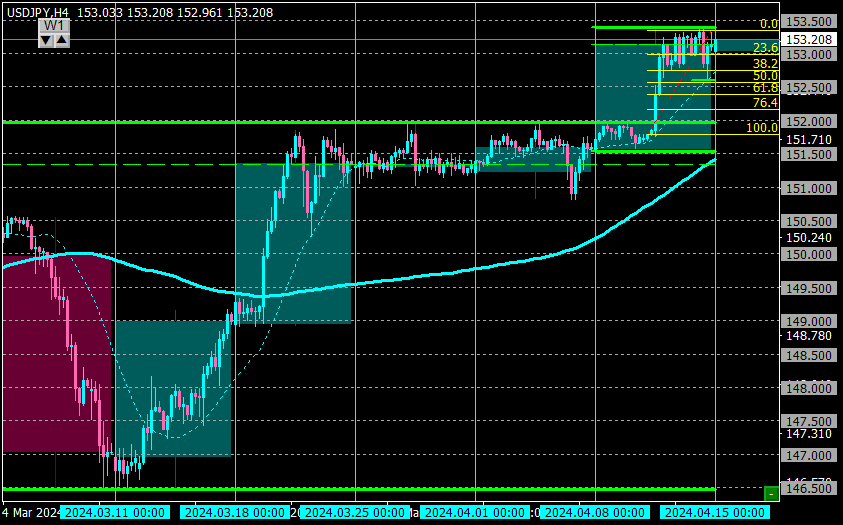This screenshot has height=525, width=843.
Task: Click the 2024.03.18 00:00 date marker
Action: (x=235, y=513)
